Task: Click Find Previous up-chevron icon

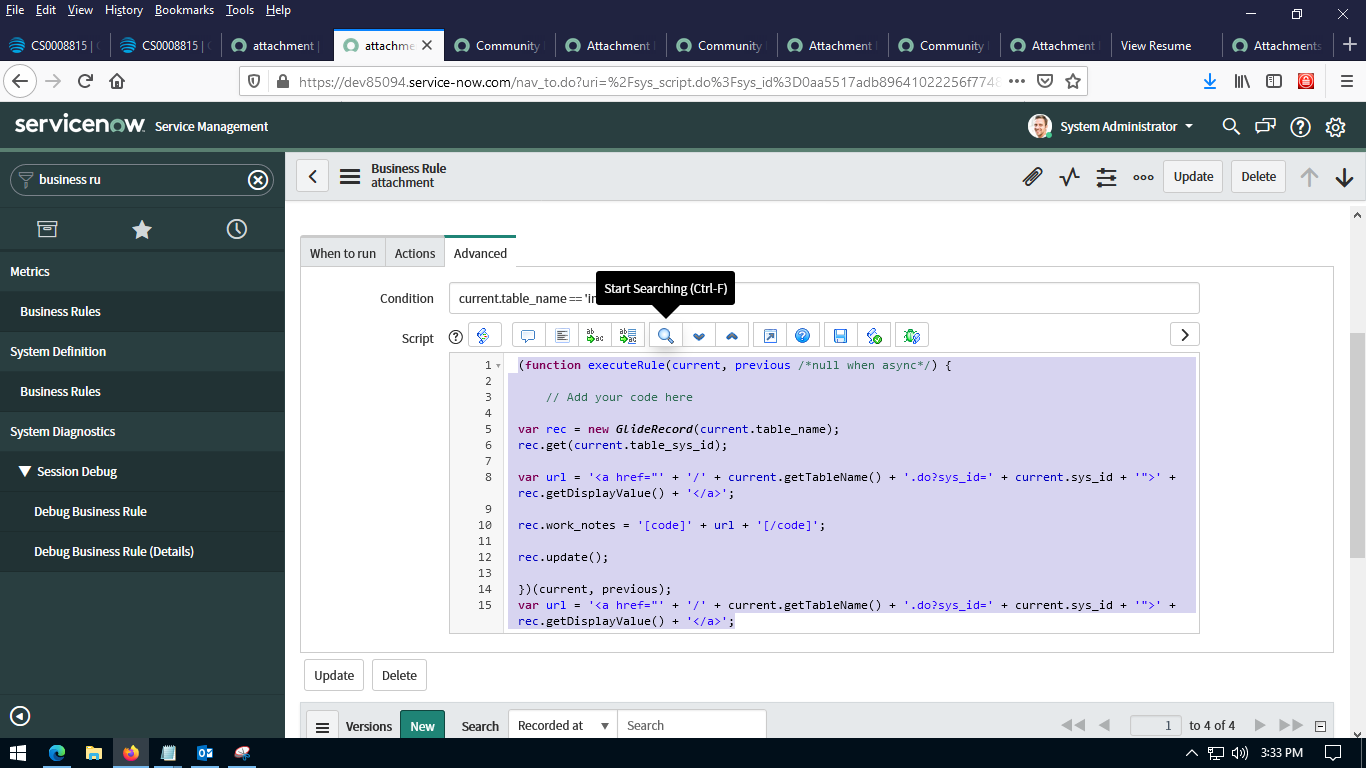Action: pyautogui.click(x=732, y=335)
